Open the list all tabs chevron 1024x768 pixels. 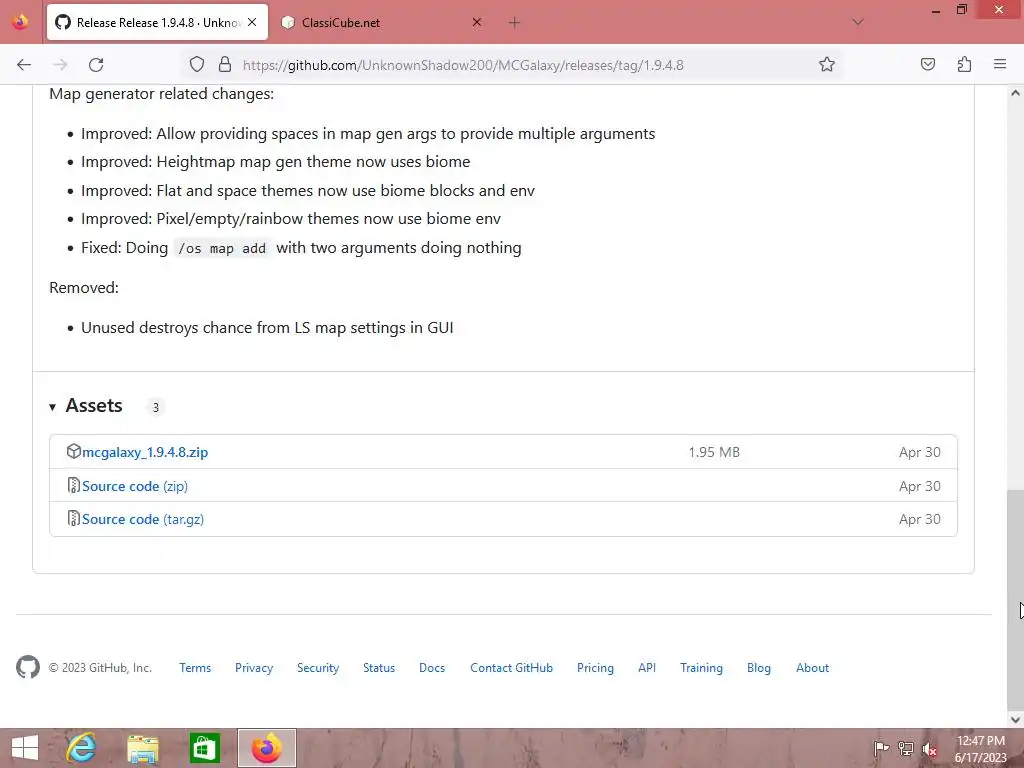[x=858, y=22]
